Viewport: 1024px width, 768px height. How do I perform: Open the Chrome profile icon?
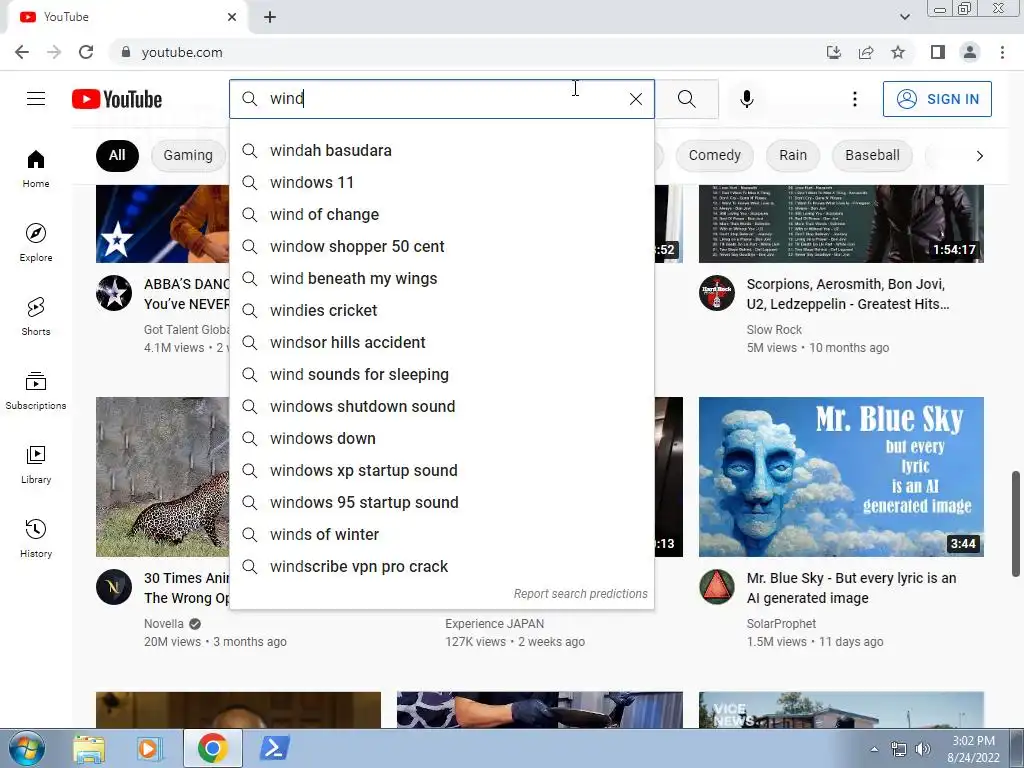(970, 52)
